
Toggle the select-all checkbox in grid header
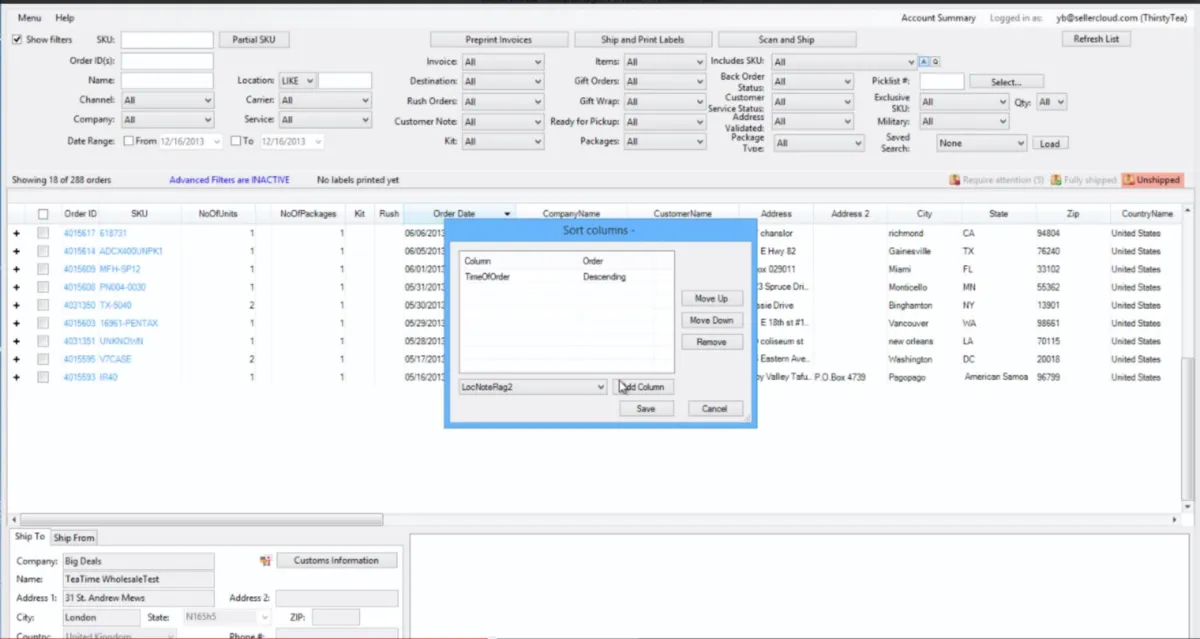[43, 214]
